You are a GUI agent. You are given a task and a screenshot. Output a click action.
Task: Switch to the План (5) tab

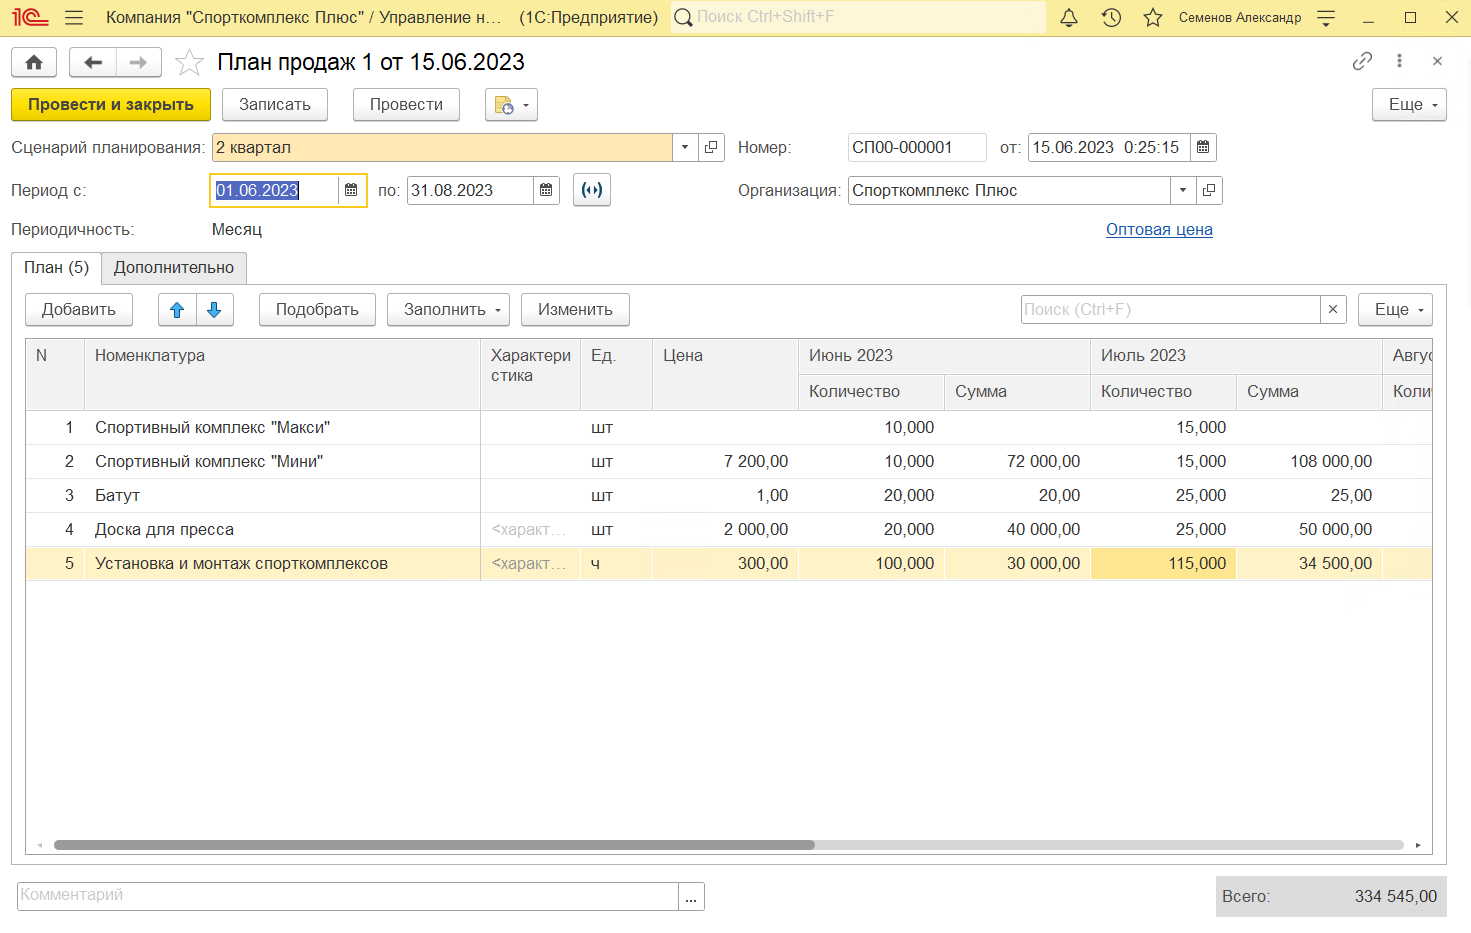click(57, 268)
